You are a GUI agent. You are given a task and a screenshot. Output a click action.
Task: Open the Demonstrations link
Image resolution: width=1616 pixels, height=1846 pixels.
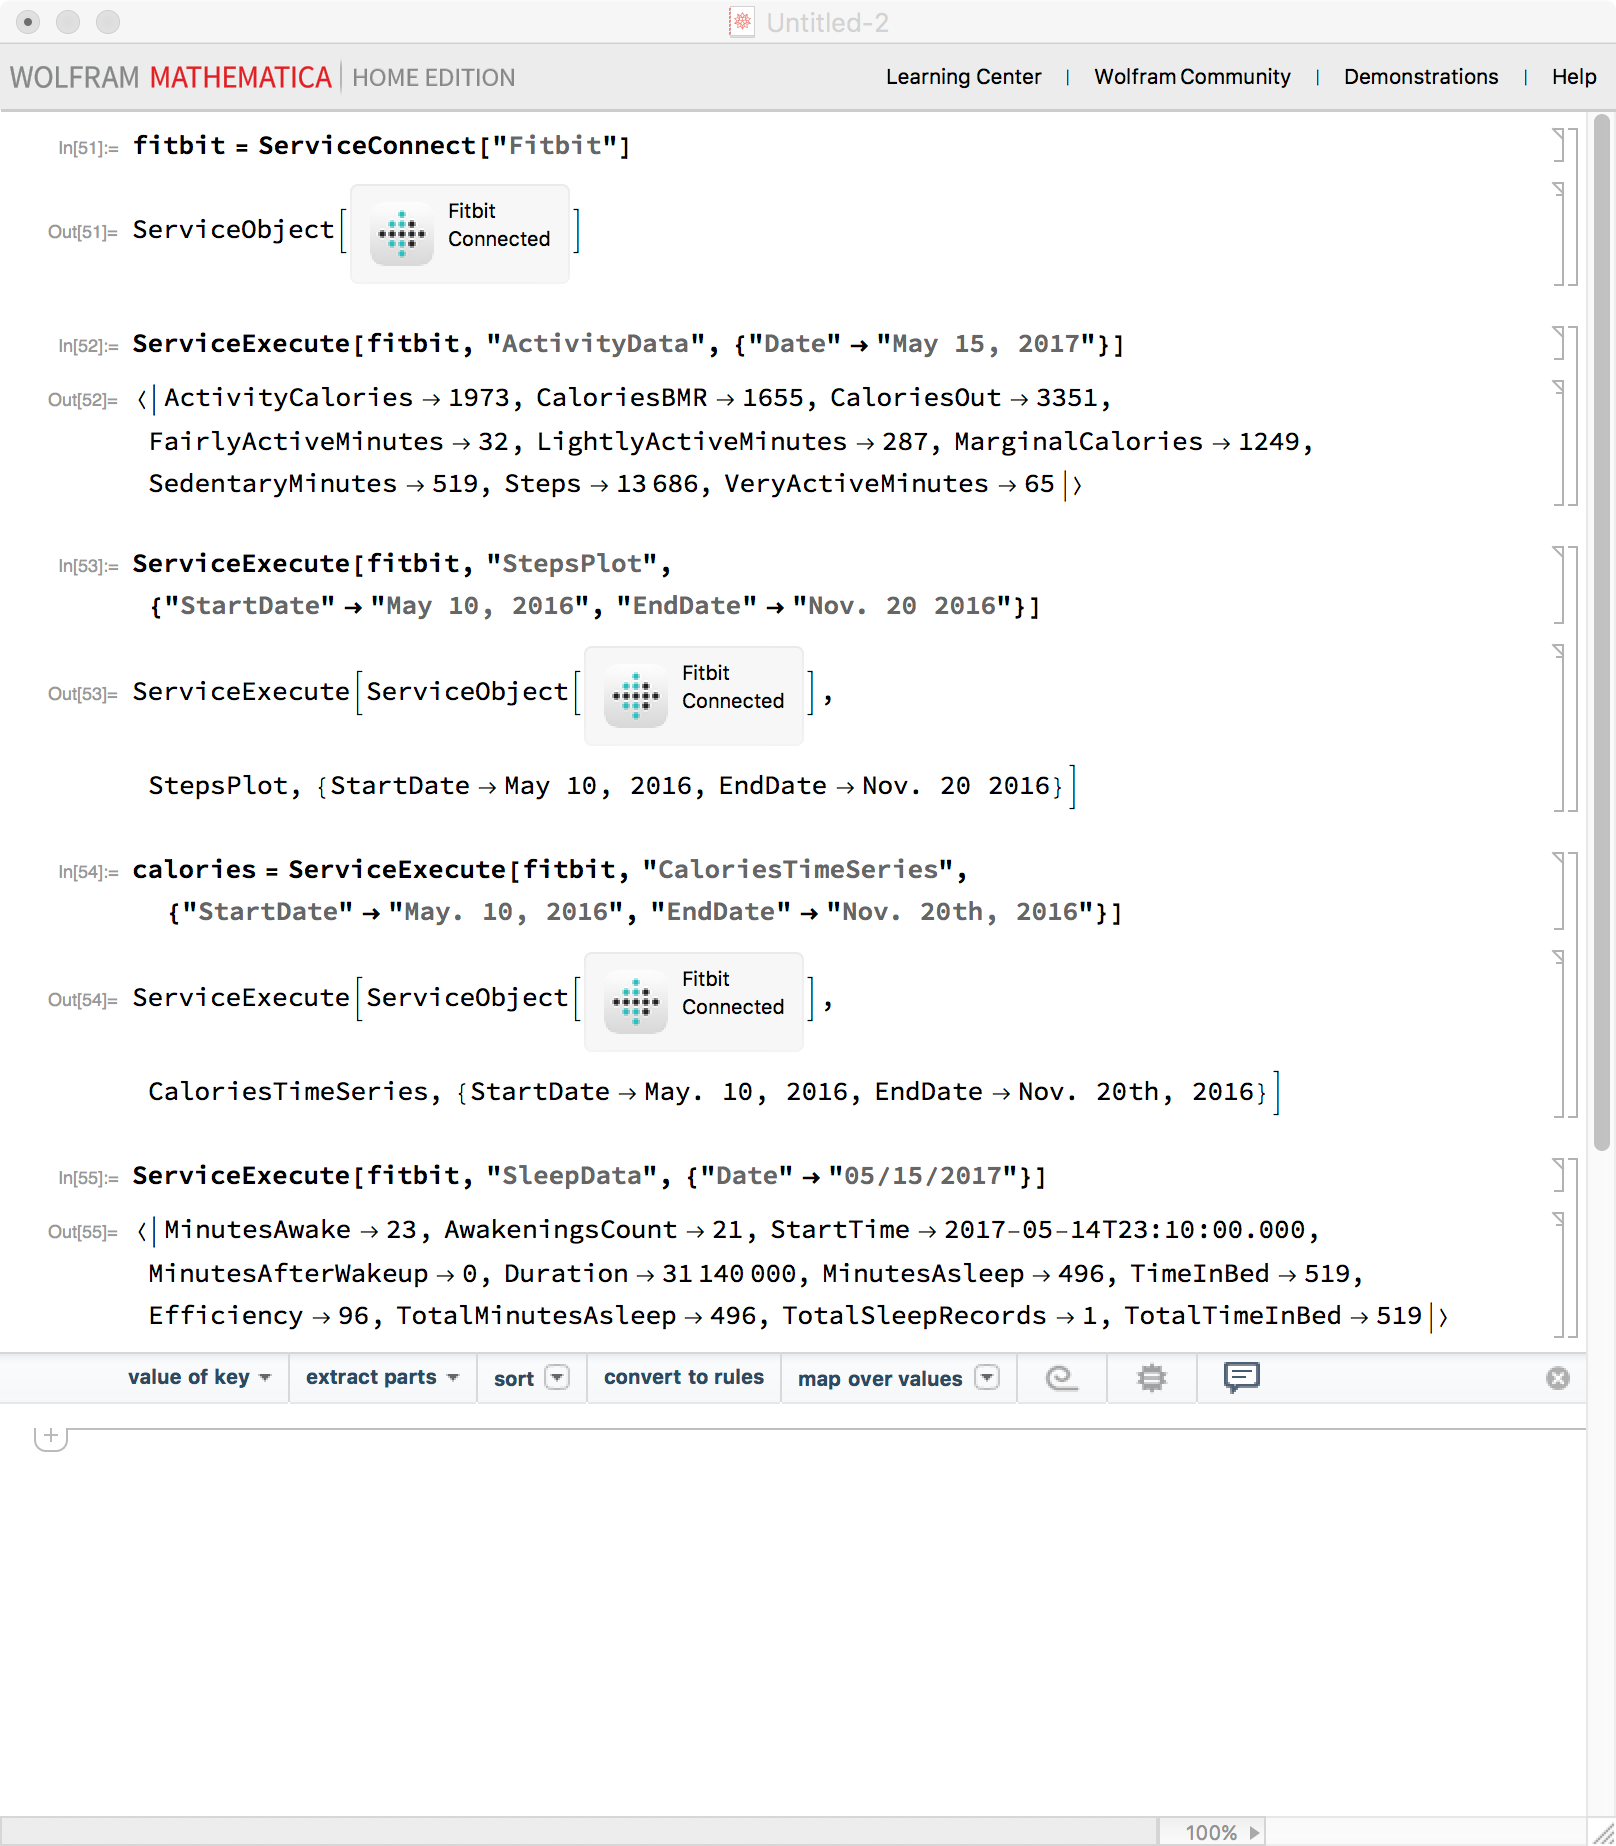pos(1421,77)
